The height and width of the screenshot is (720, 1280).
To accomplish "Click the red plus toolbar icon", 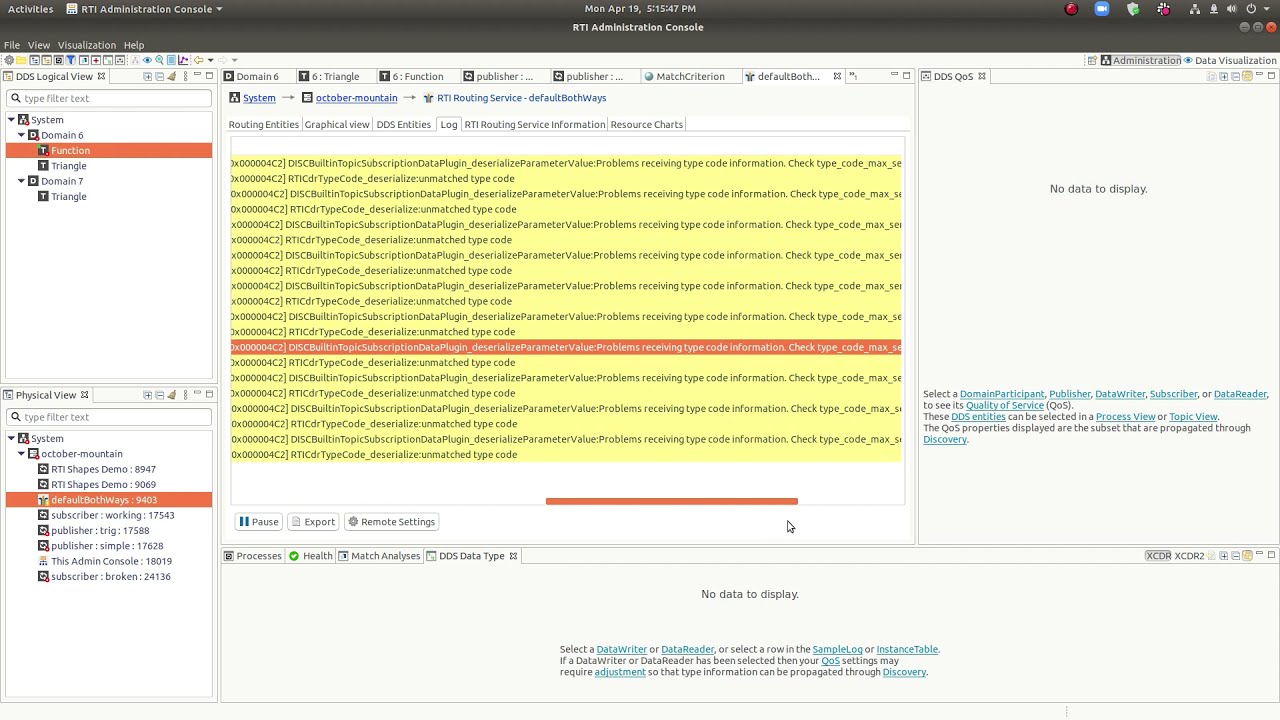I will point(96,60).
